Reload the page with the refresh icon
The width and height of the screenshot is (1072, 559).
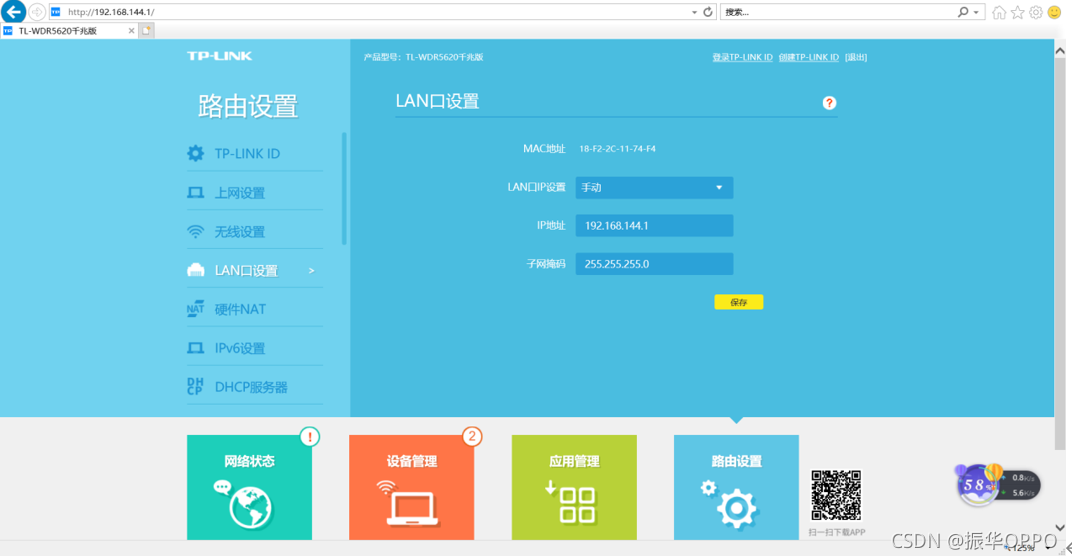tap(708, 12)
